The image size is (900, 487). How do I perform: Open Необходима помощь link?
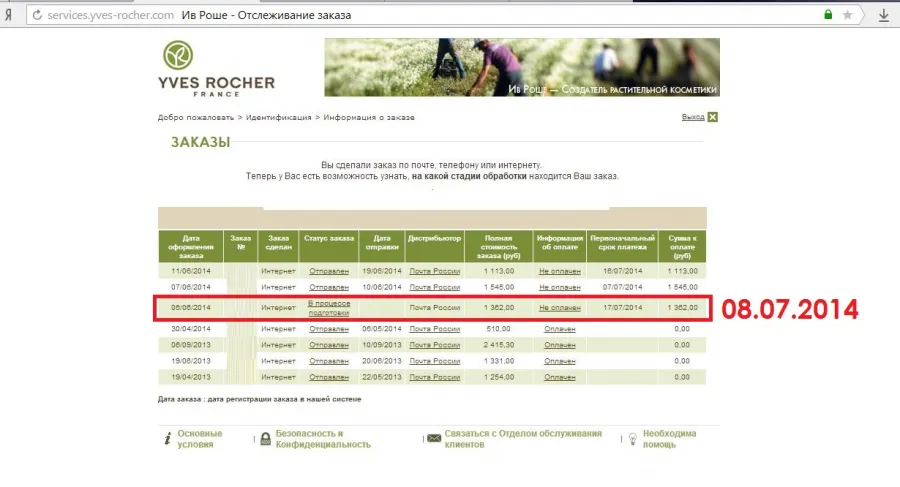[669, 439]
